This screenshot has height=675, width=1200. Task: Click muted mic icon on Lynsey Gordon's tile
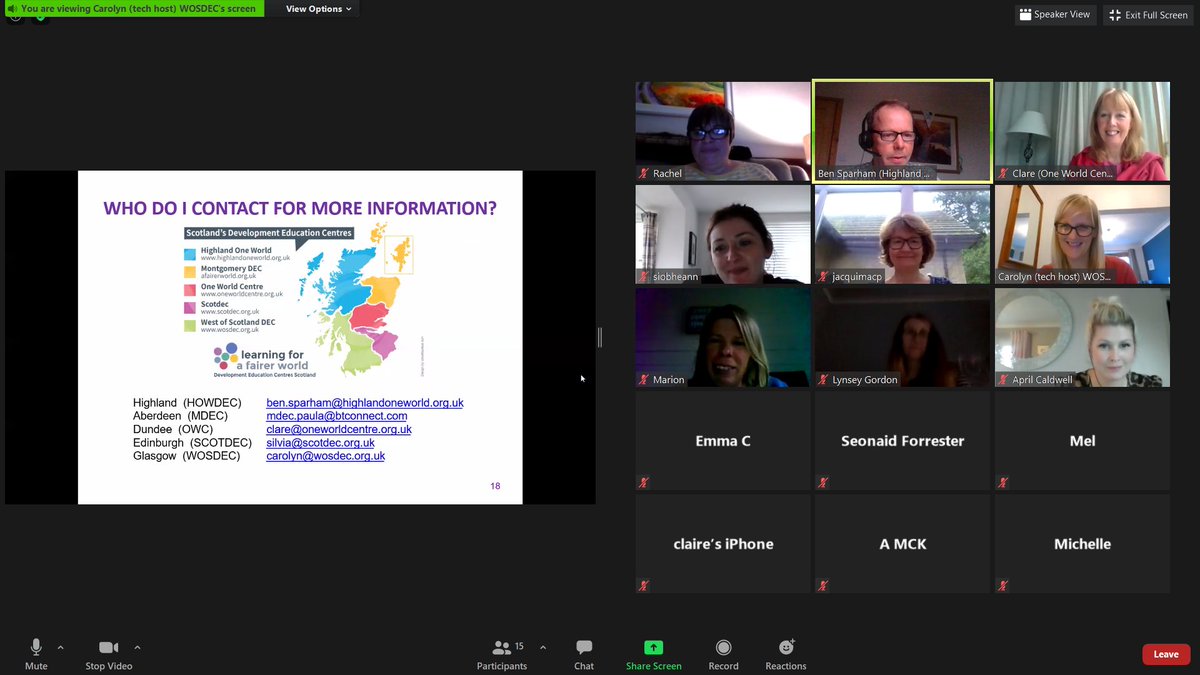pyautogui.click(x=823, y=379)
